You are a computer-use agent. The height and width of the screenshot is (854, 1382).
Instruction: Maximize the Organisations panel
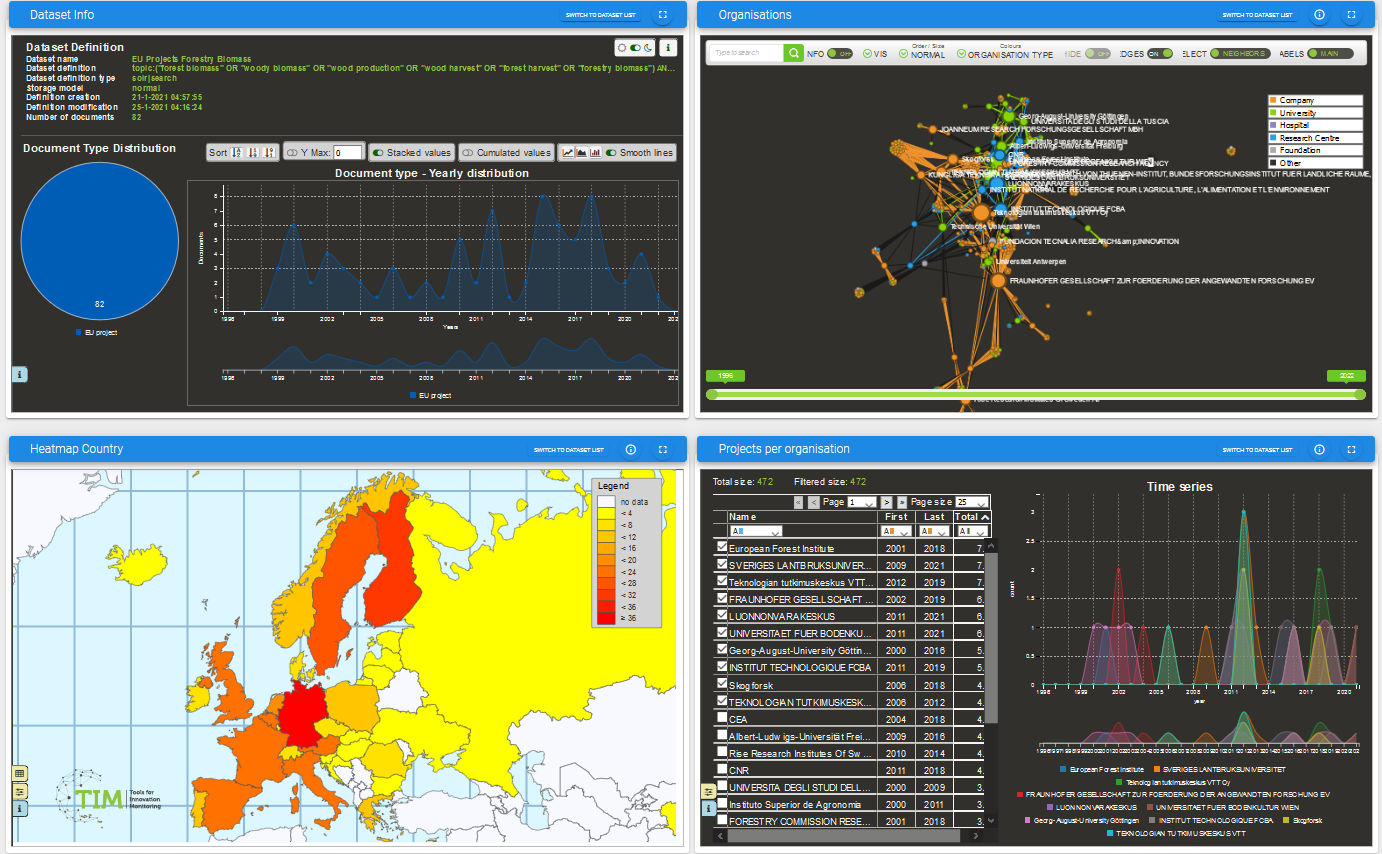[1350, 15]
